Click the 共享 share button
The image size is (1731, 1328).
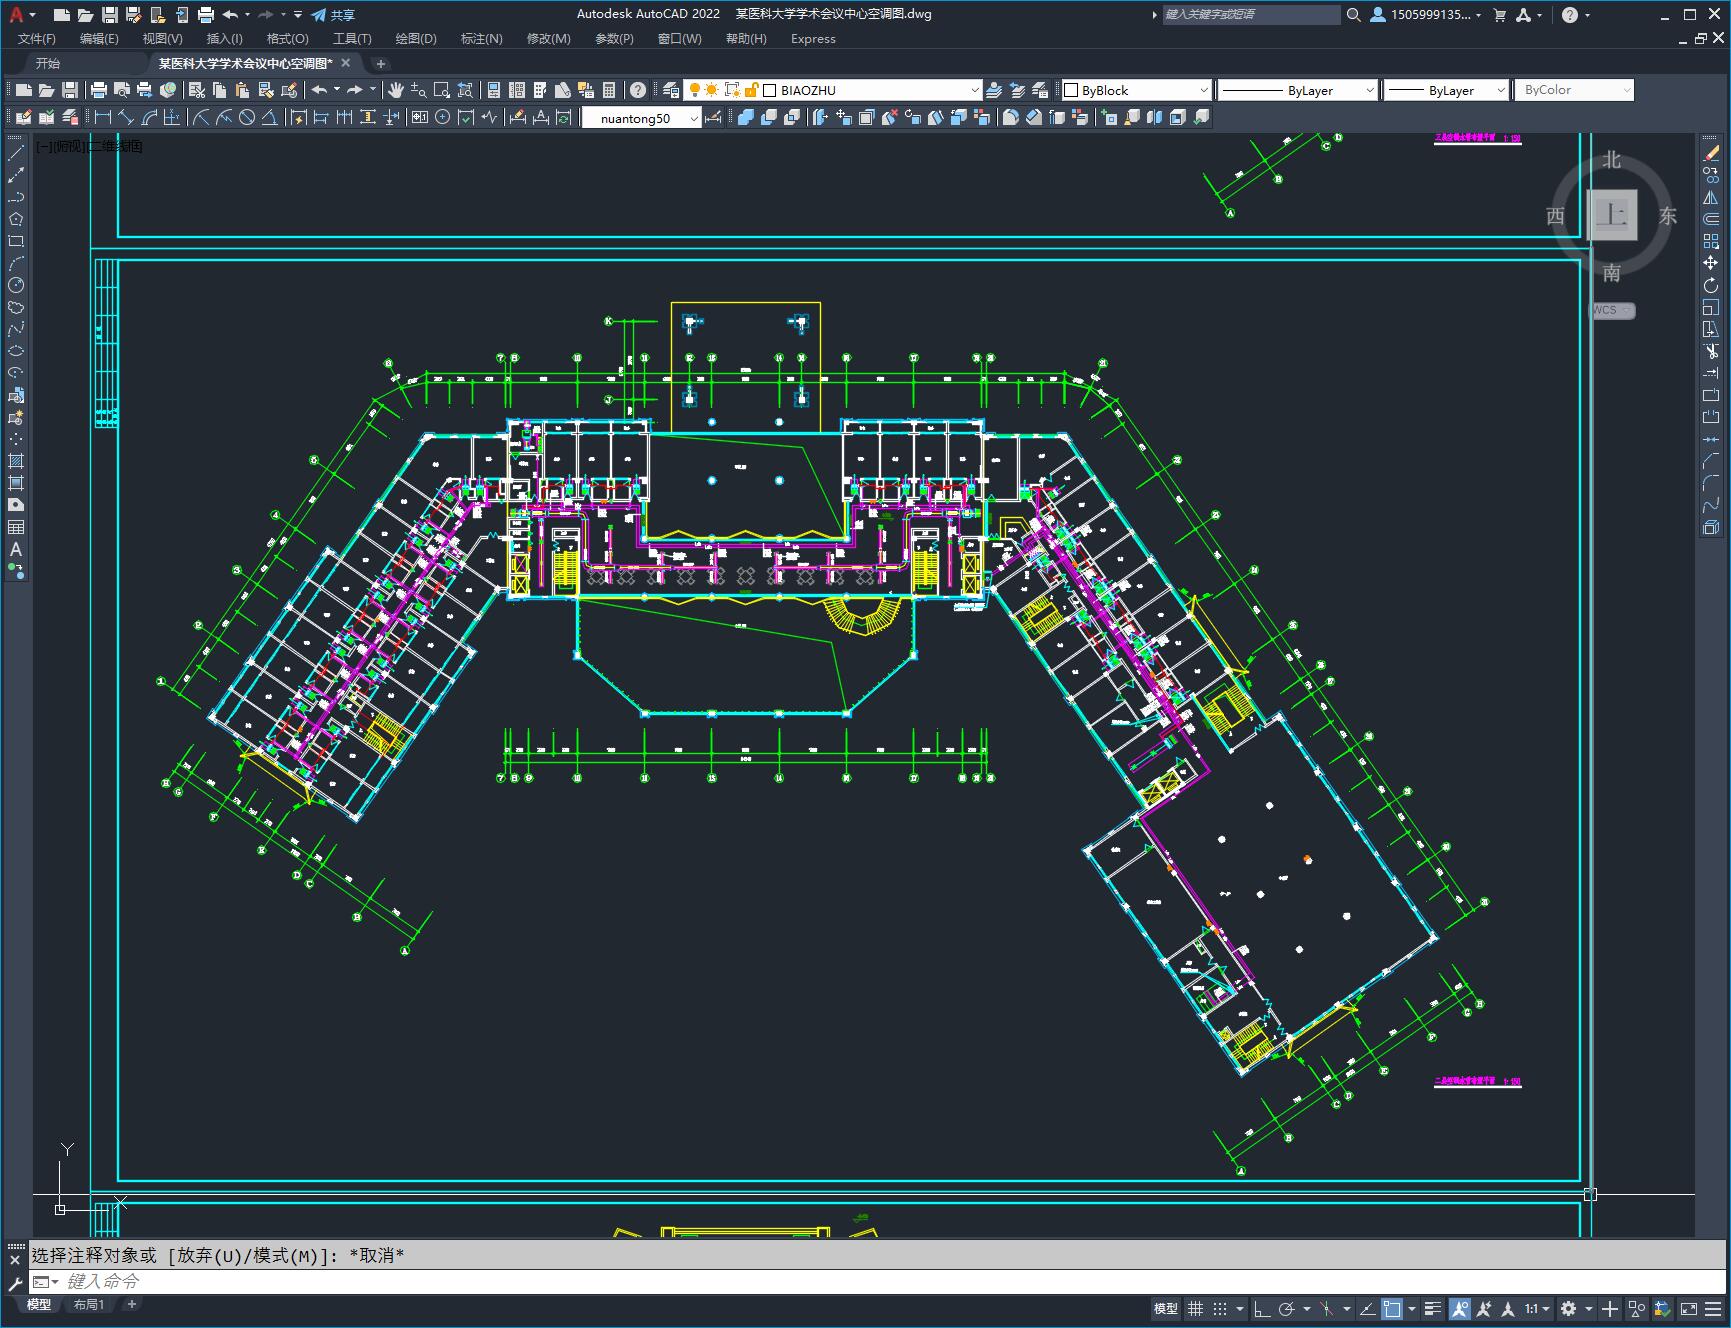click(x=332, y=15)
